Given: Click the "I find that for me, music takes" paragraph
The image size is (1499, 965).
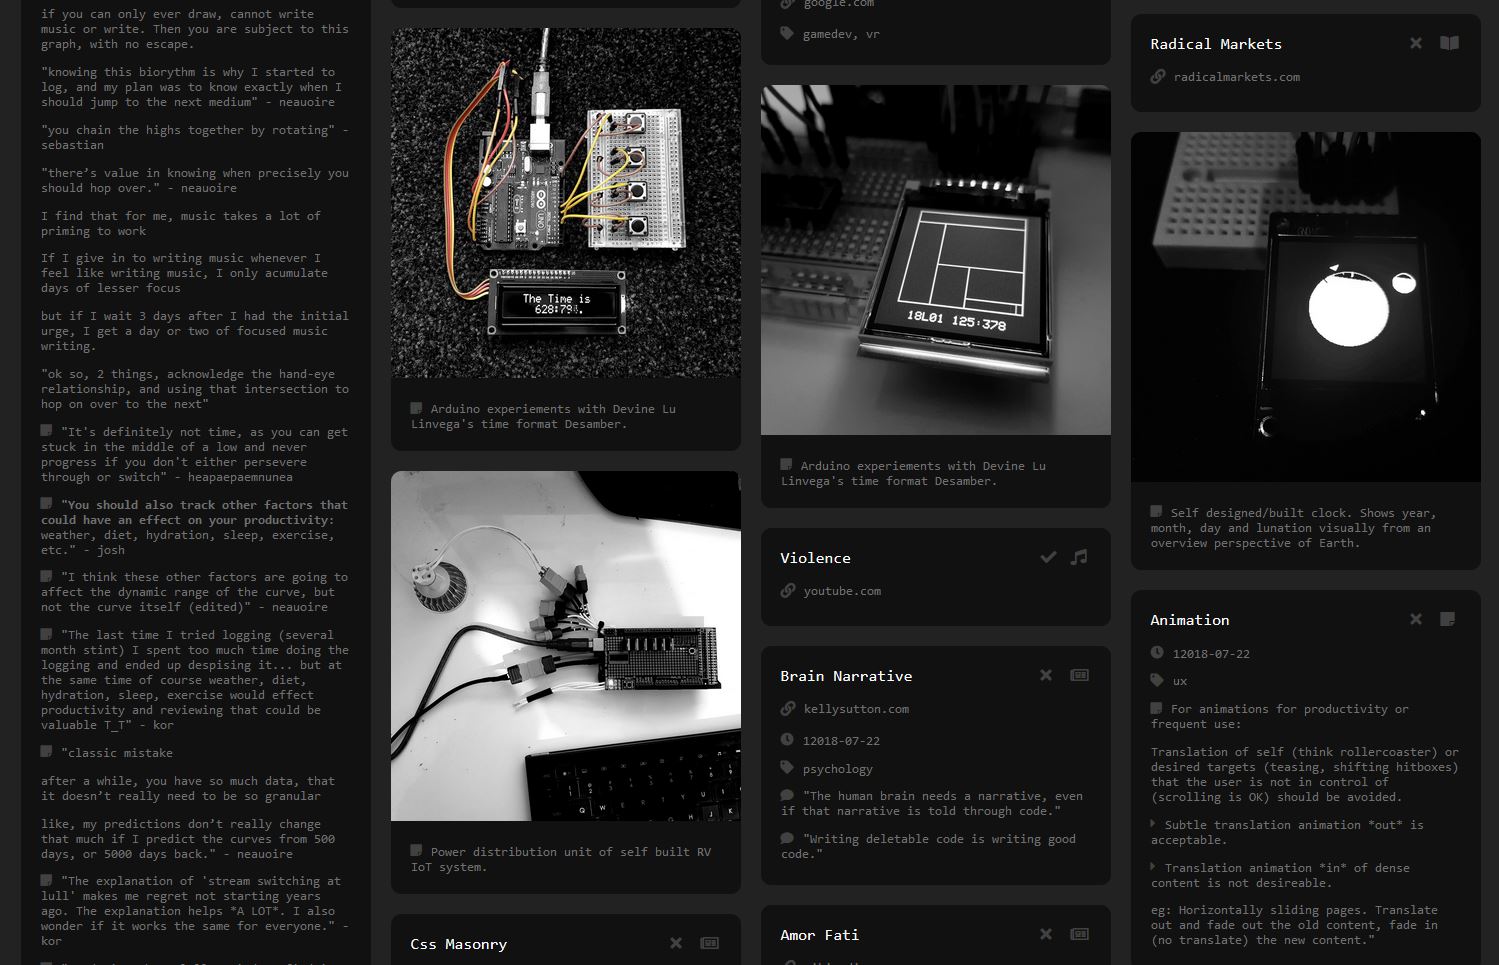Looking at the screenshot, I should tap(181, 223).
